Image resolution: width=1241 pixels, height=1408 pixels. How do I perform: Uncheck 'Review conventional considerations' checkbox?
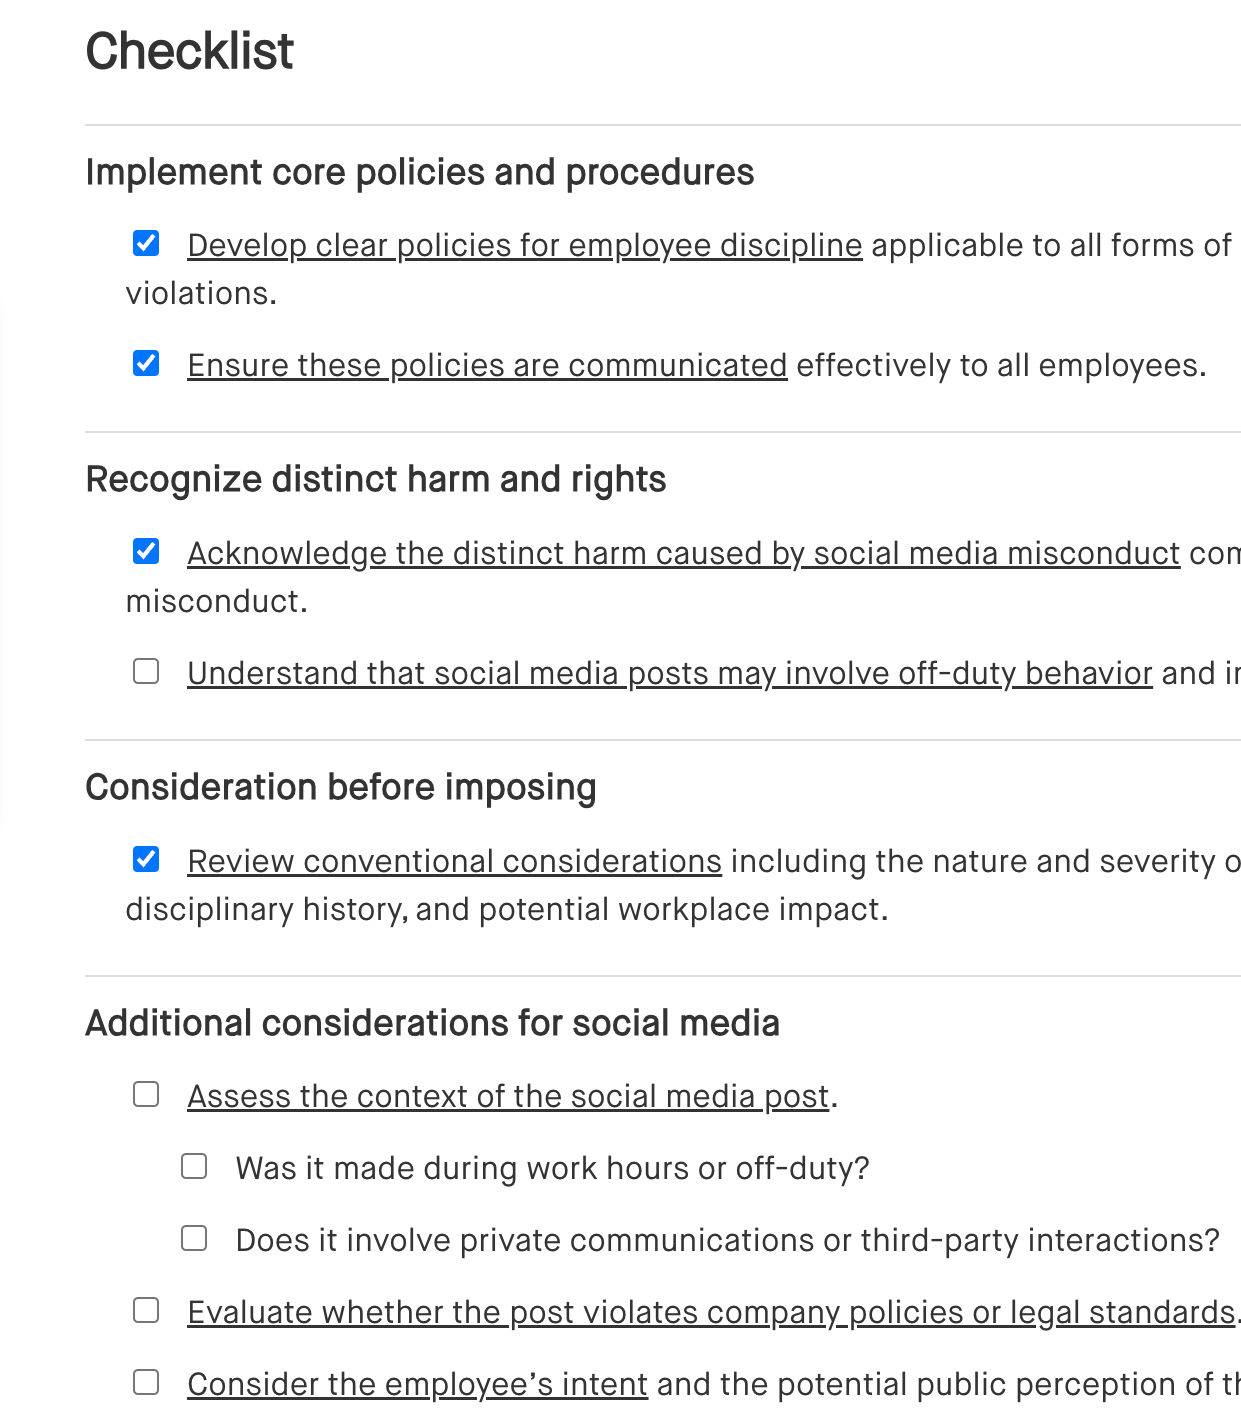pos(146,859)
